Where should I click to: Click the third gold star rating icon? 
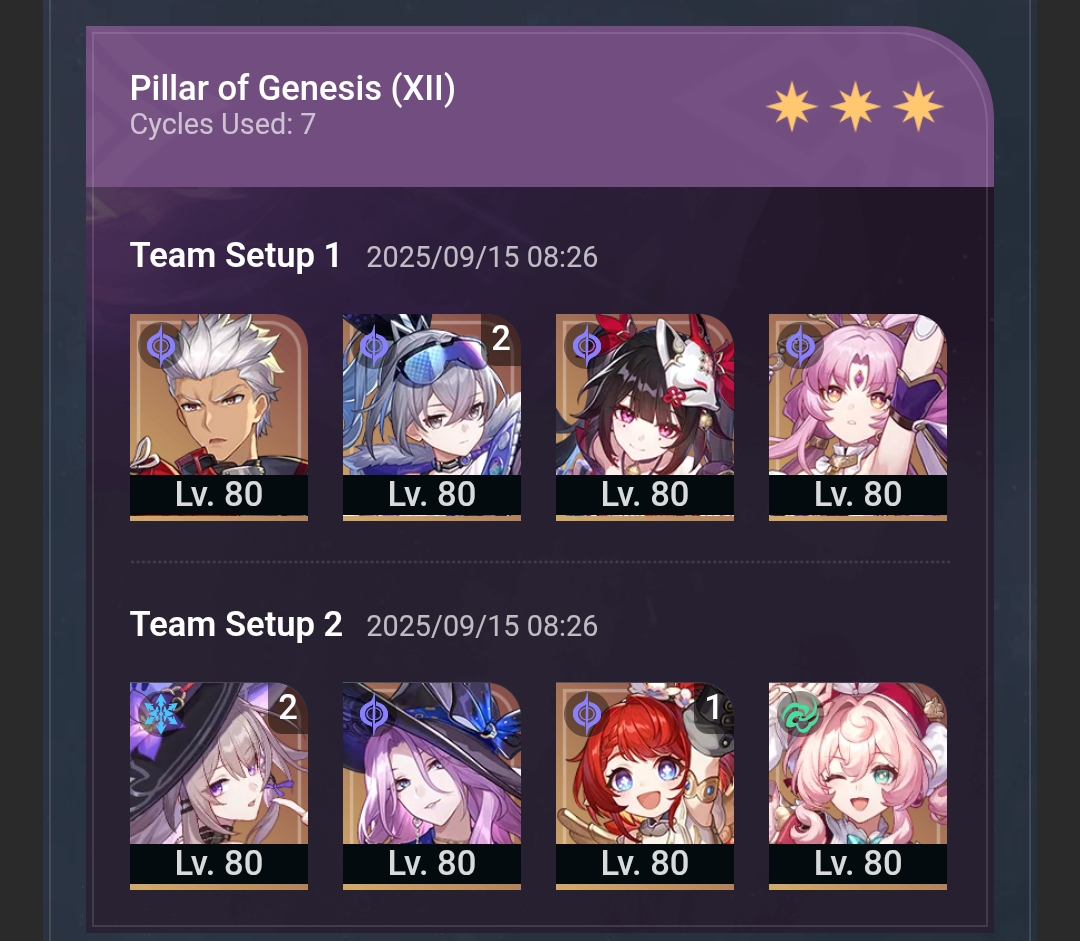click(918, 107)
